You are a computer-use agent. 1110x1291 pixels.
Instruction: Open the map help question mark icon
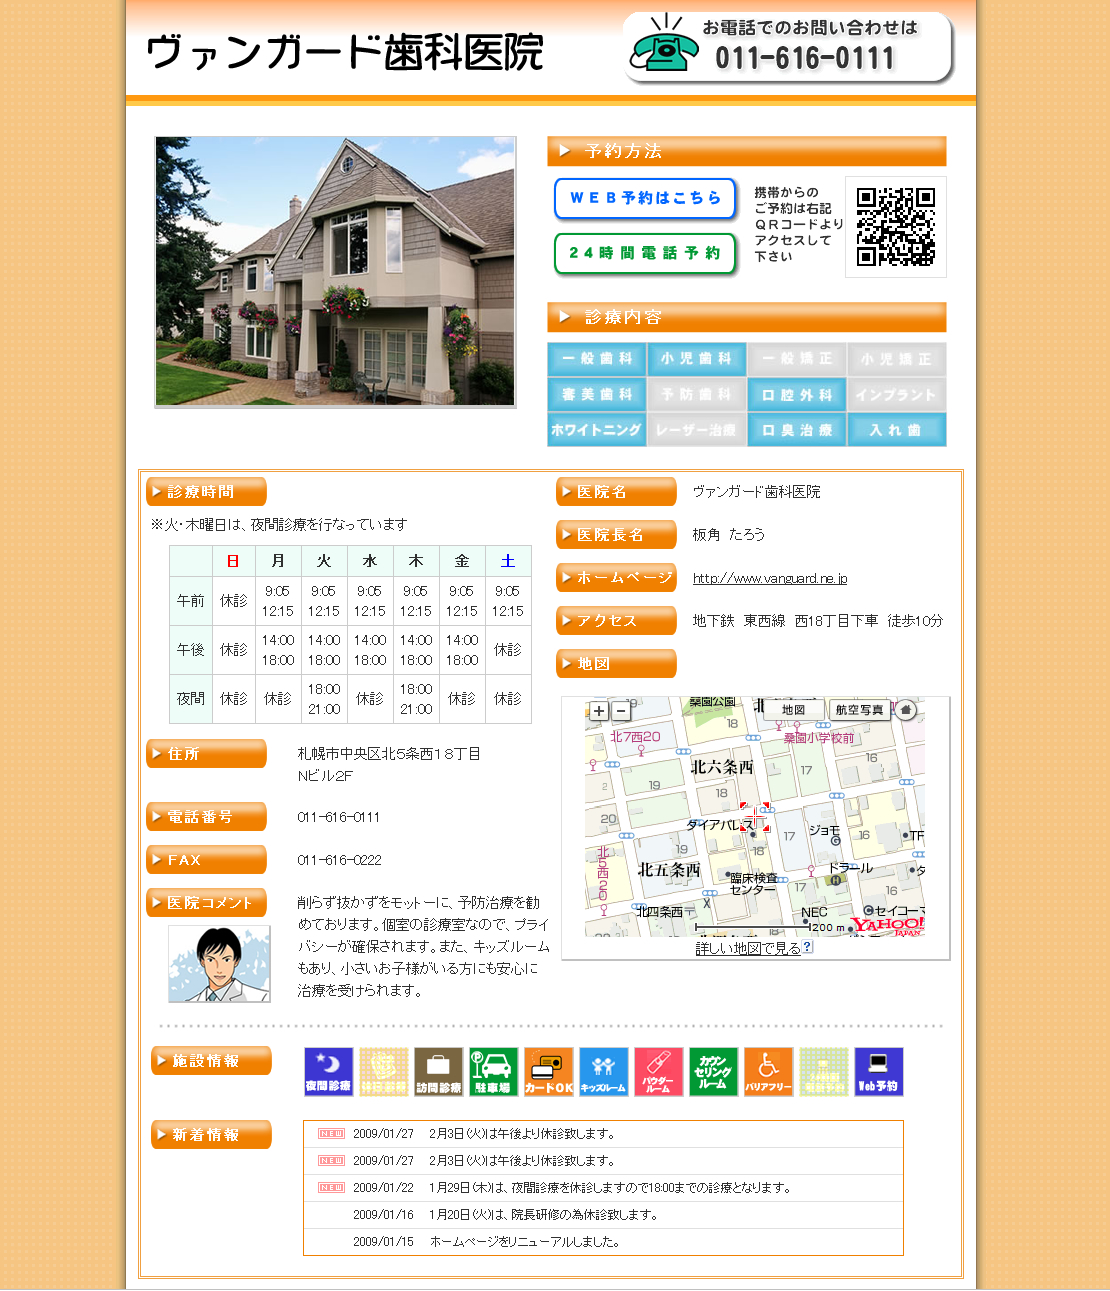(x=808, y=947)
